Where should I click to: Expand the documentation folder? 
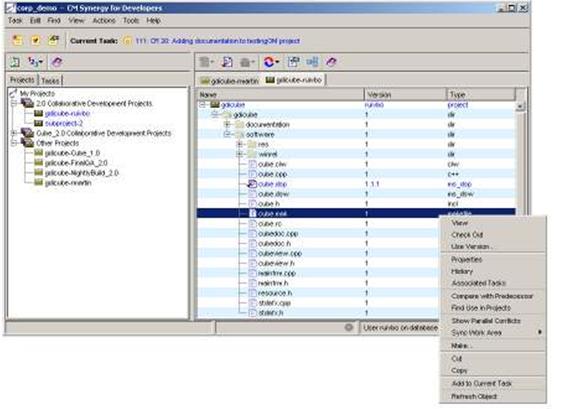(x=227, y=124)
